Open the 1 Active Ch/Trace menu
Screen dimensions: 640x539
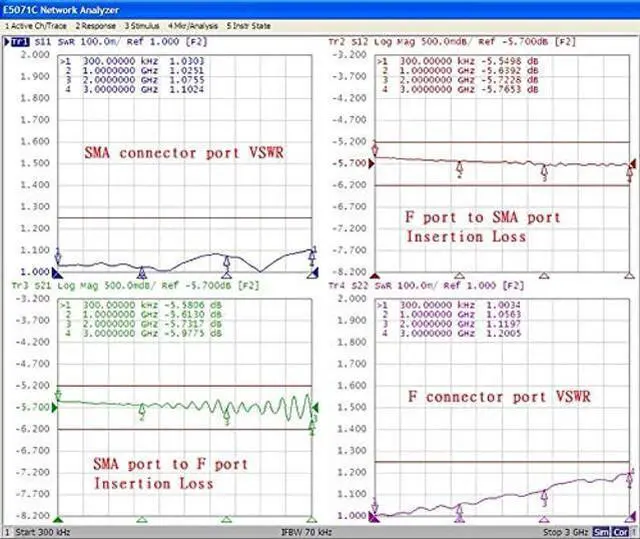point(35,26)
